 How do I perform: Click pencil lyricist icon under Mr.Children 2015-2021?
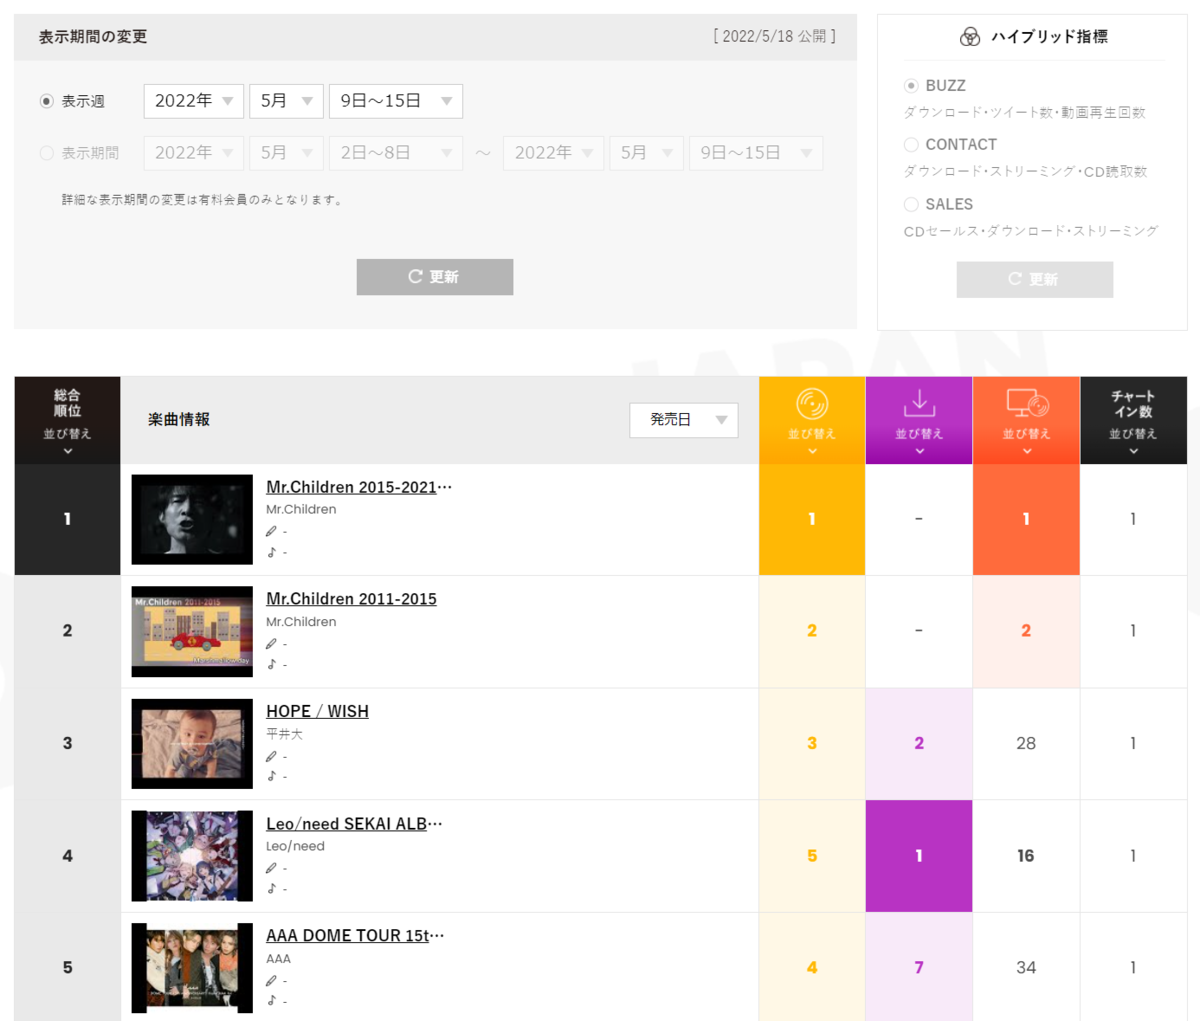click(x=271, y=532)
